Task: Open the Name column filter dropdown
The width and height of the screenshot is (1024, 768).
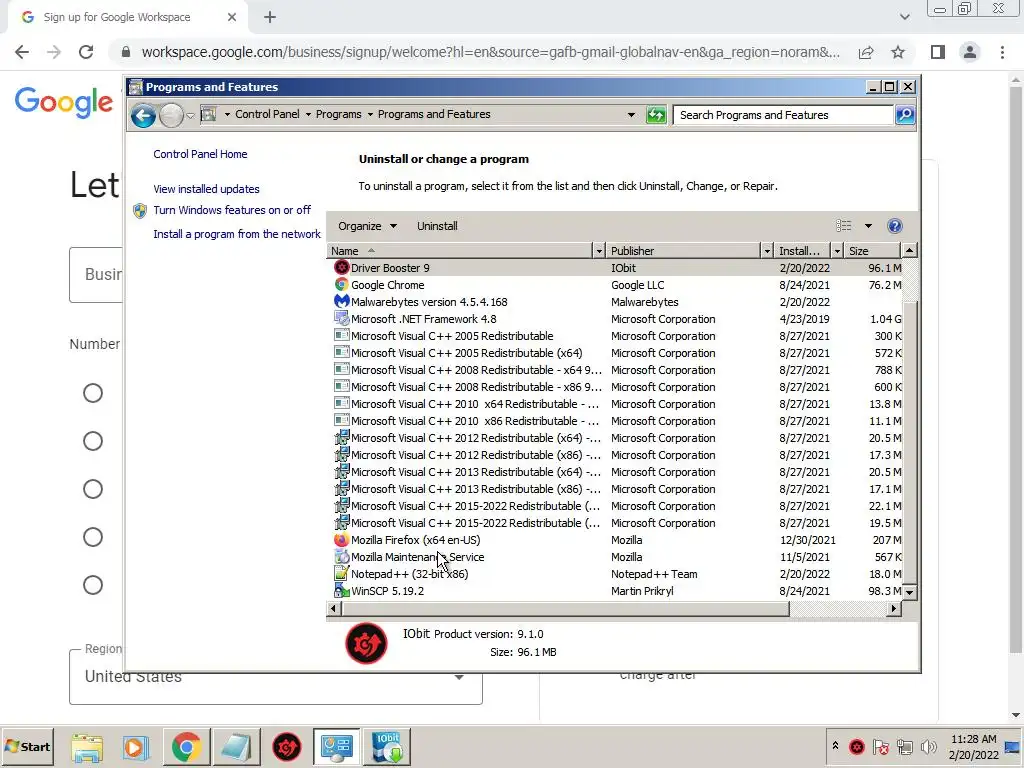Action: pos(598,251)
